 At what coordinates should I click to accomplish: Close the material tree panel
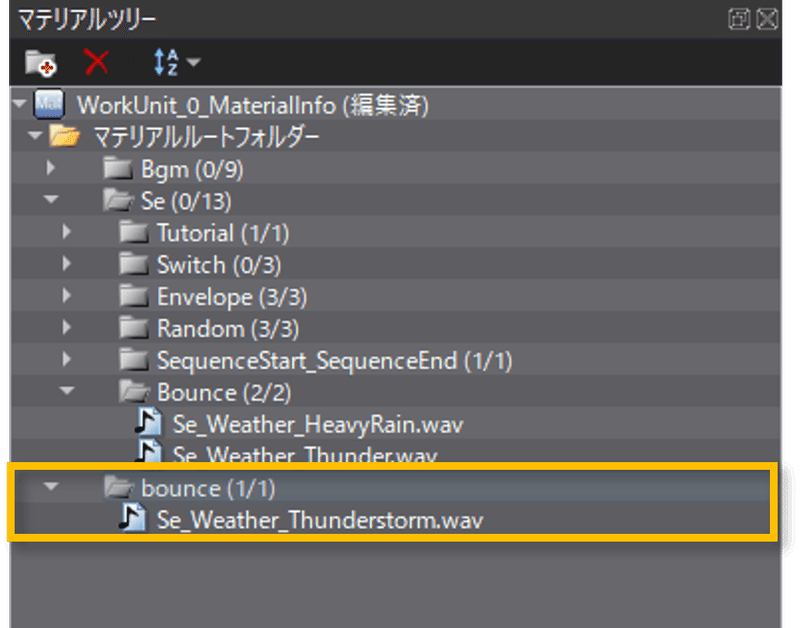(767, 19)
